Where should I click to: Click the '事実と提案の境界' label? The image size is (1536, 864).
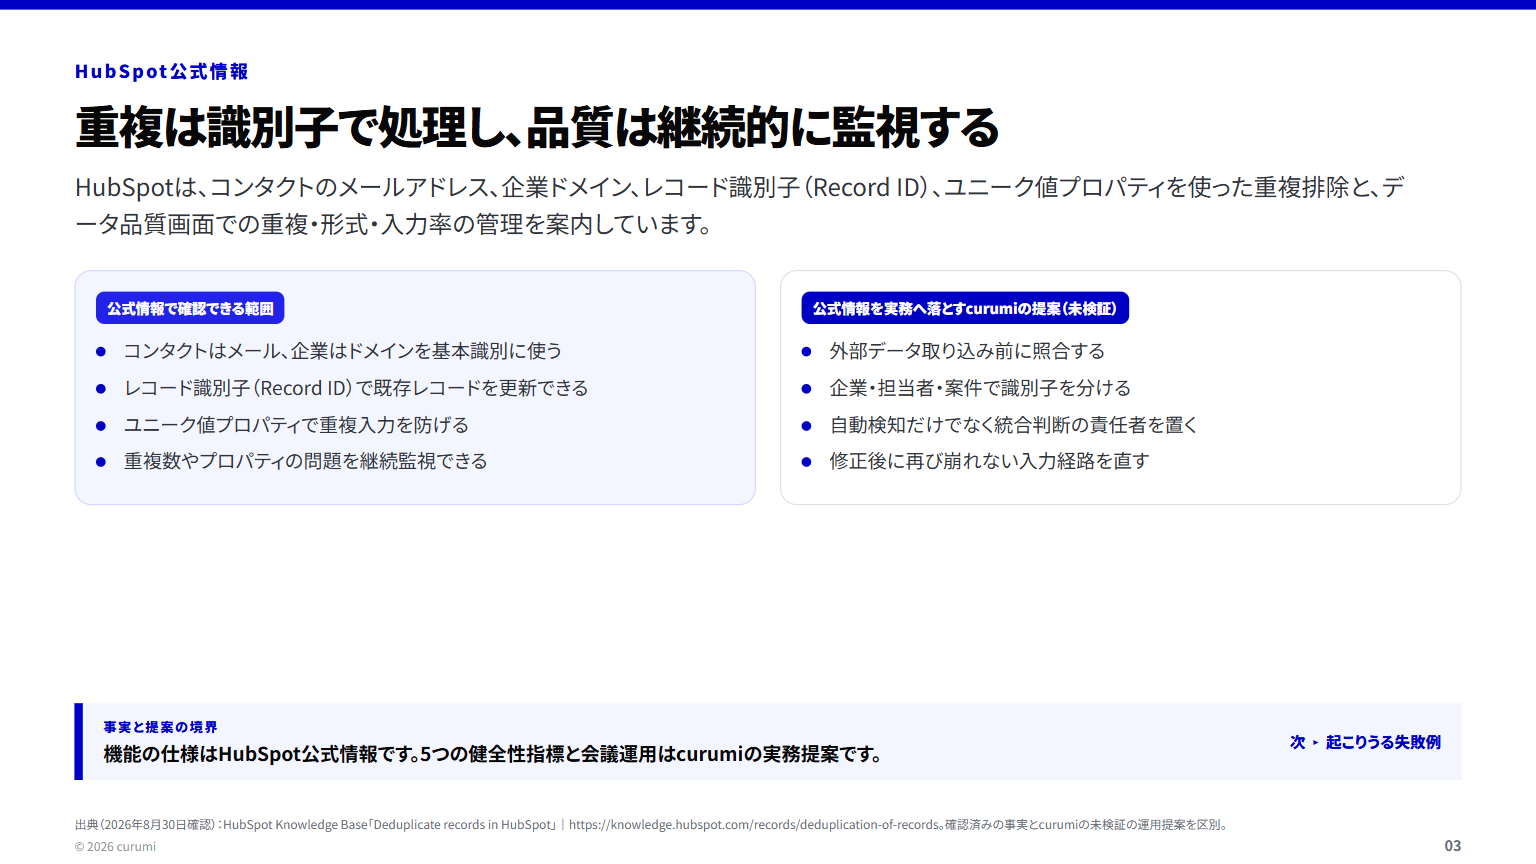point(160,727)
